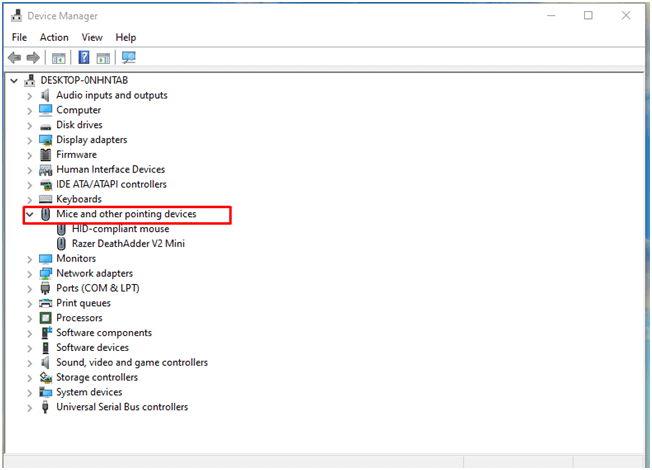Viewport: 652px width, 470px height.
Task: Click the Storage controllers icon
Action: click(45, 378)
